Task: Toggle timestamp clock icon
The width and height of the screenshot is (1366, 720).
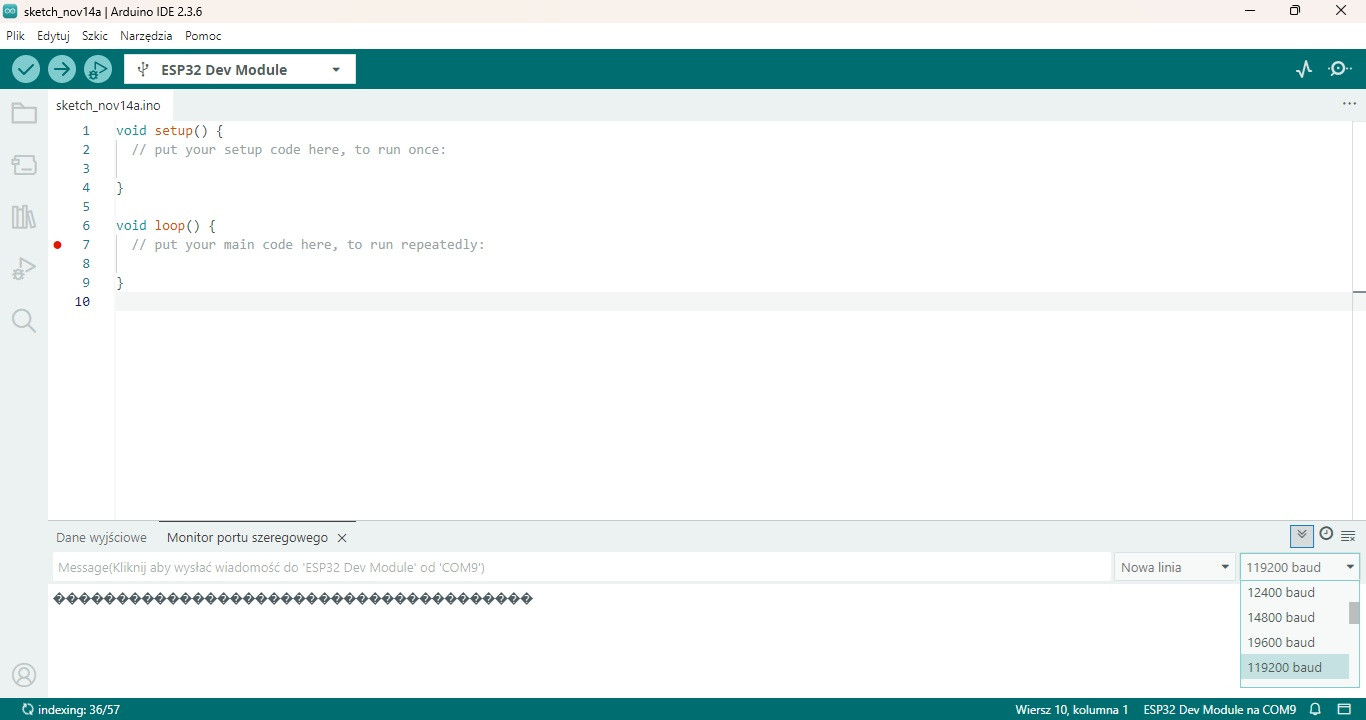Action: pyautogui.click(x=1326, y=534)
